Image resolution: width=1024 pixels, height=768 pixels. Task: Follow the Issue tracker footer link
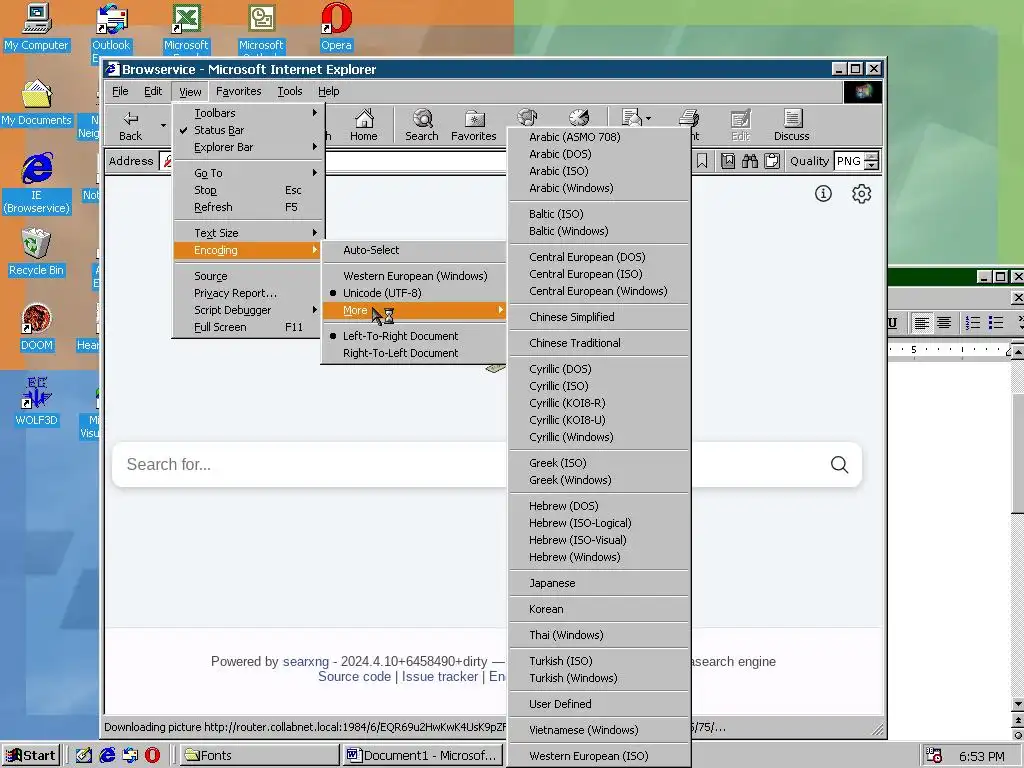[x=440, y=677]
